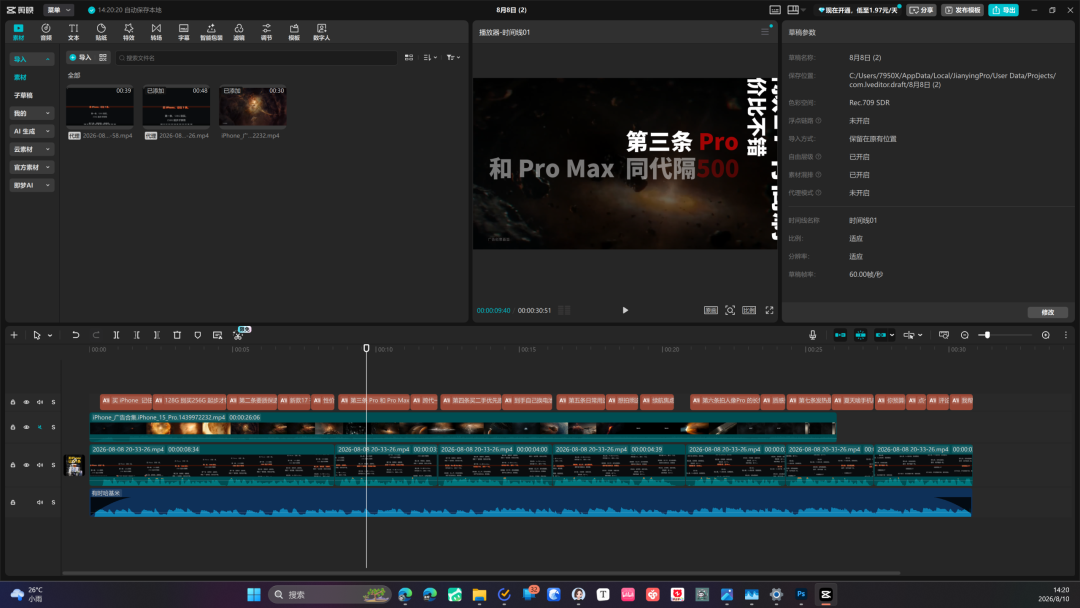Screen dimensions: 1080x608
Task: Open the media filter dropdown
Action: [x=453, y=57]
